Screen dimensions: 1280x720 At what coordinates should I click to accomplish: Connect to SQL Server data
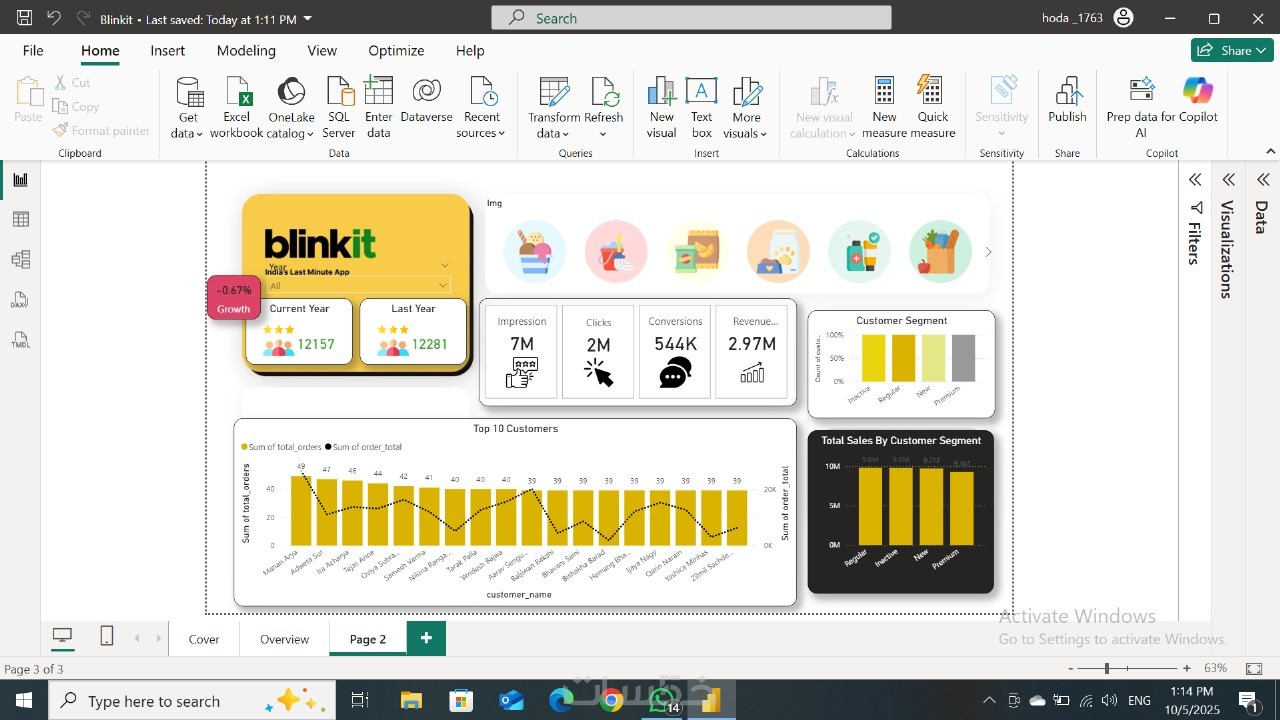pyautogui.click(x=339, y=108)
